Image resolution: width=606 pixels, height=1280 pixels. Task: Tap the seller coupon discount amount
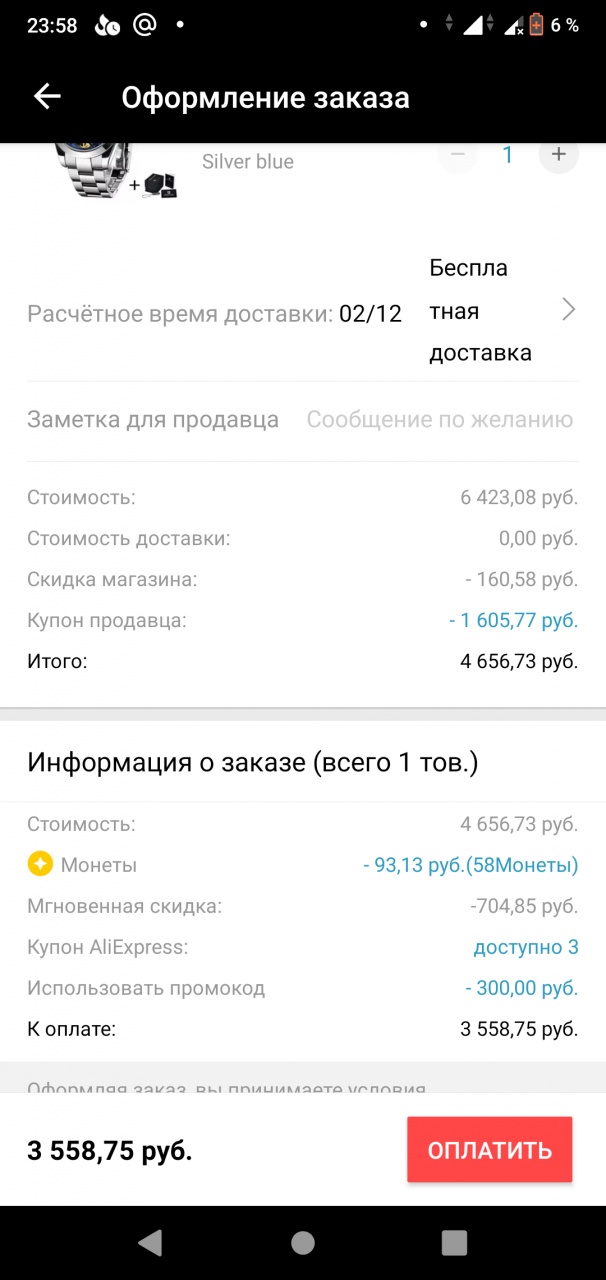click(x=513, y=620)
